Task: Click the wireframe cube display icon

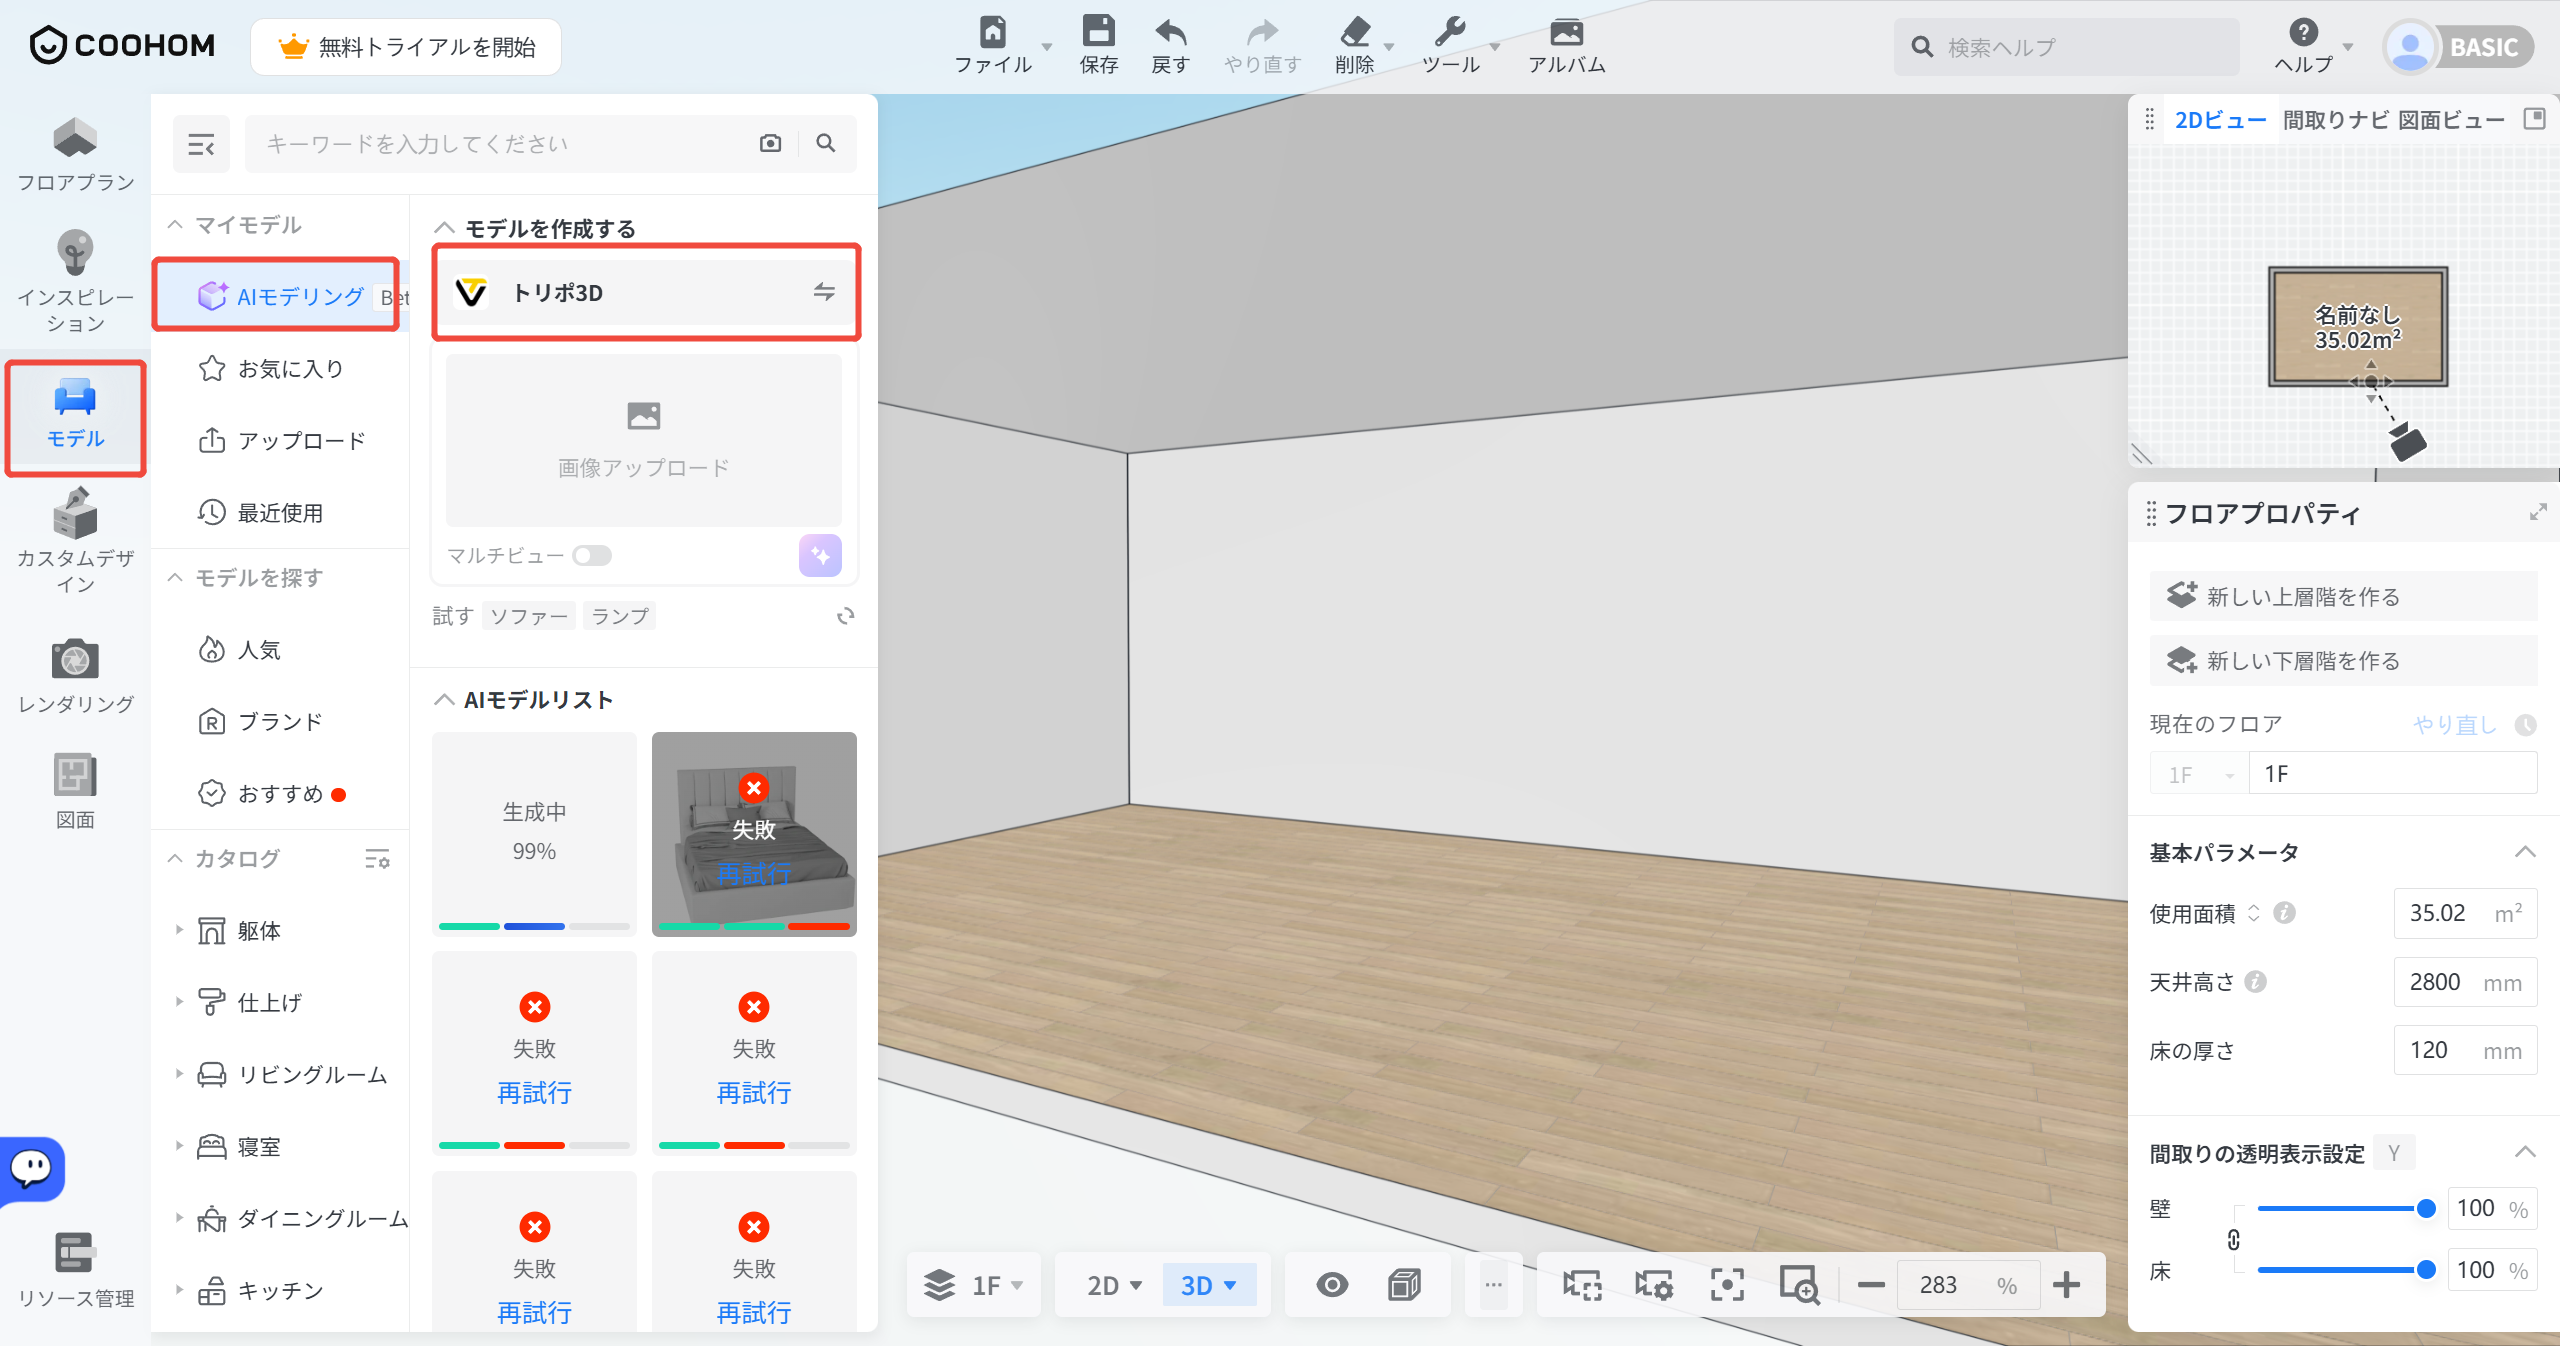Action: (1404, 1285)
